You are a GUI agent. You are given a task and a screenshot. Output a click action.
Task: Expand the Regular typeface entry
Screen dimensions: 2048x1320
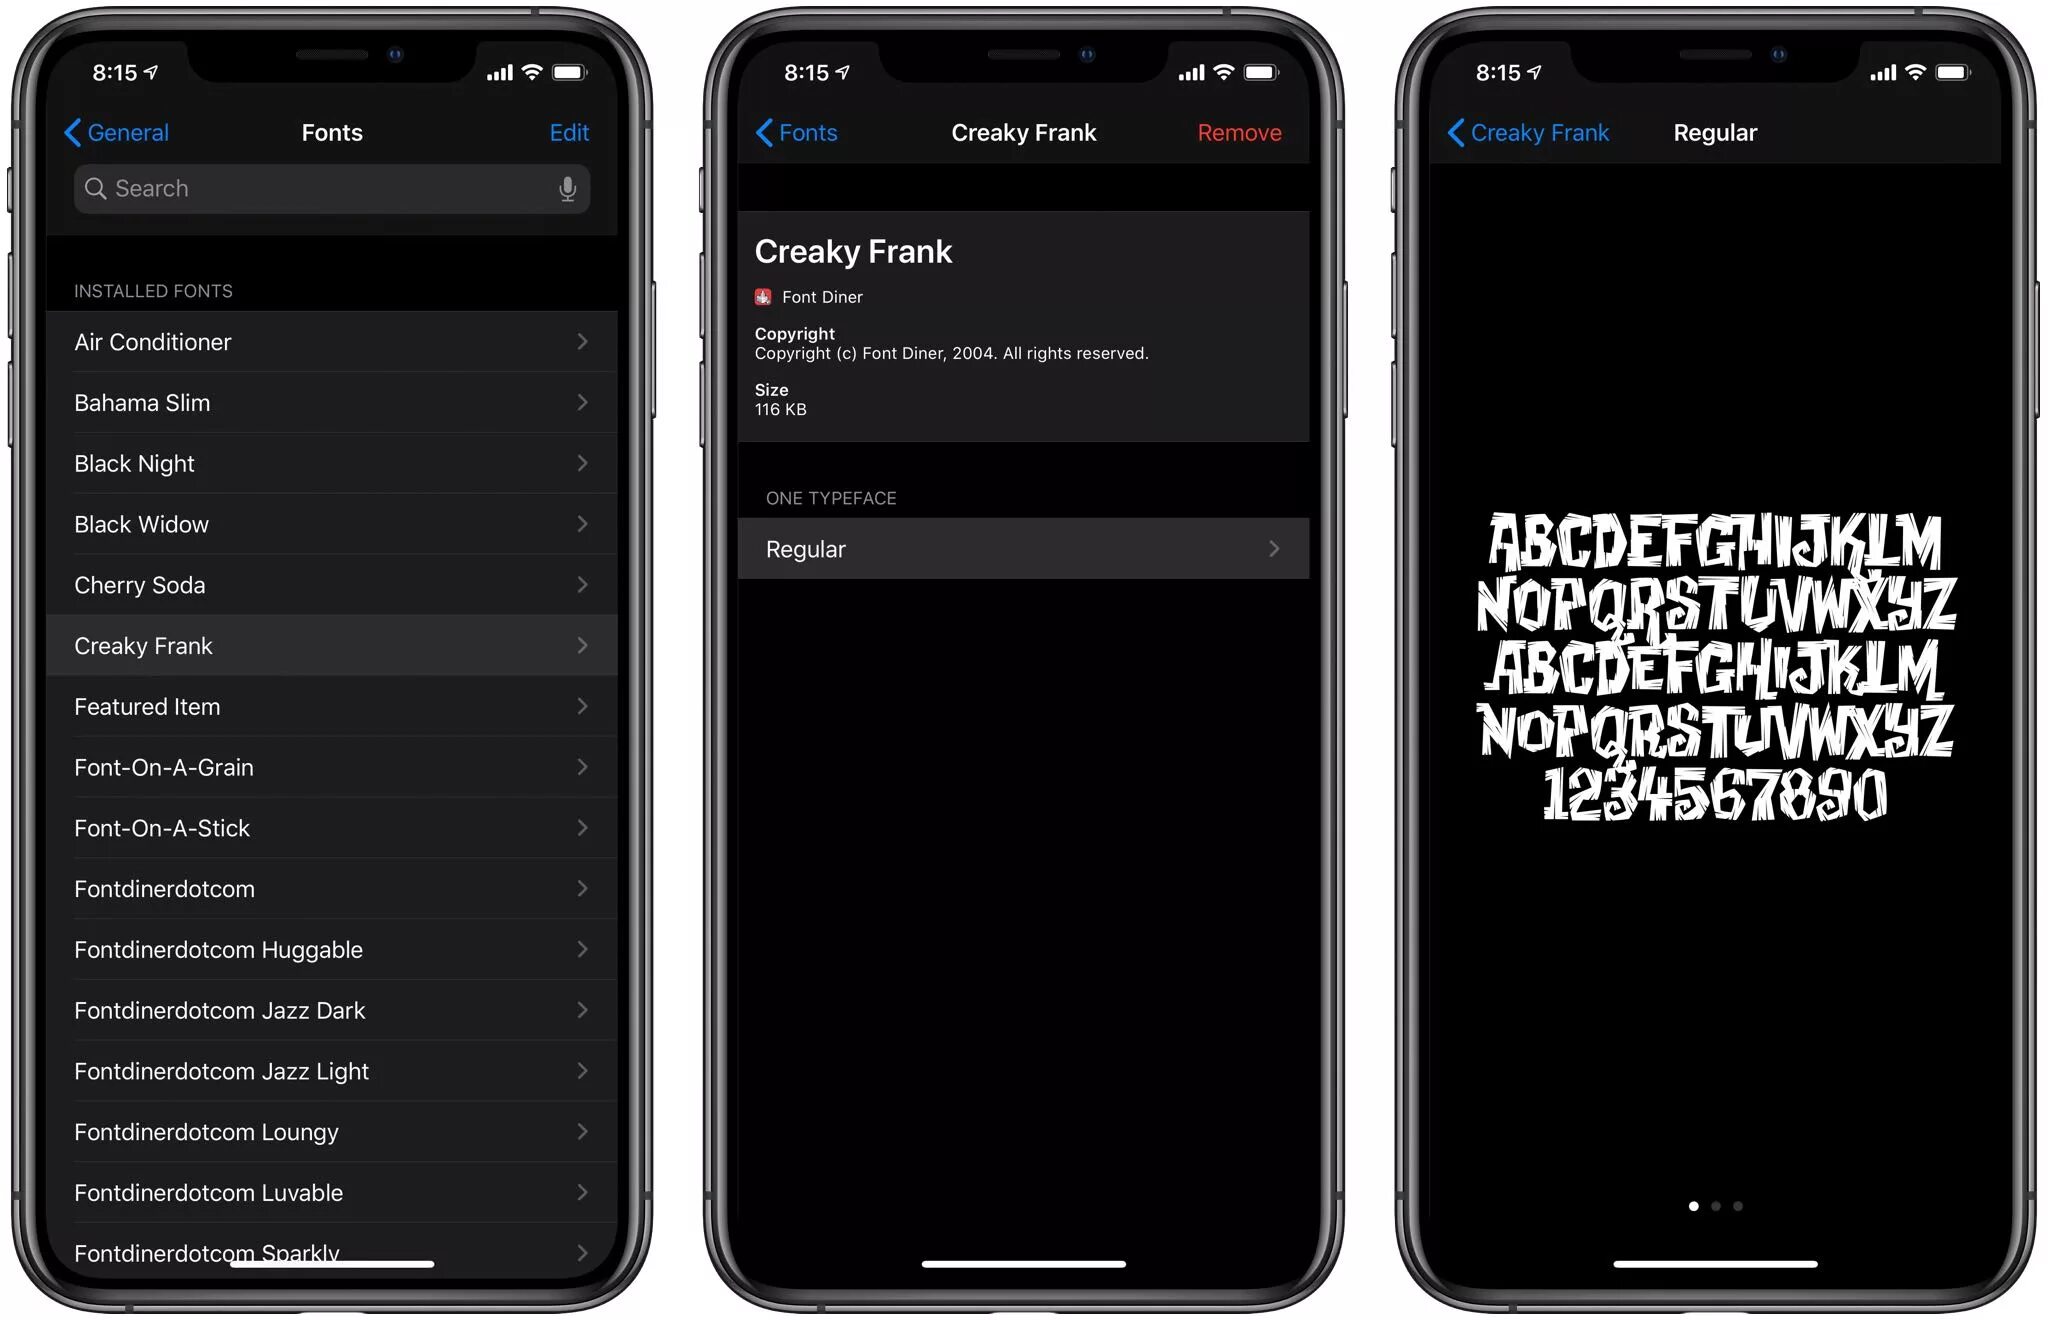[x=1020, y=548]
